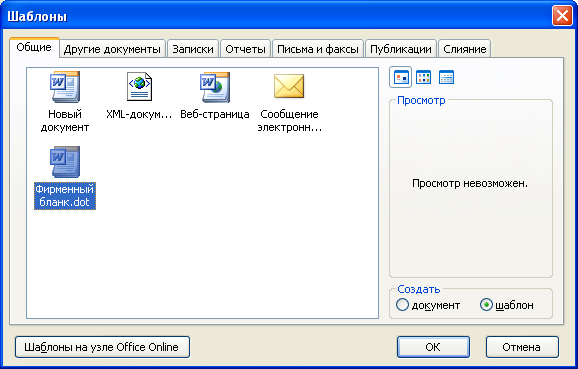Switch to list view icon
This screenshot has width=578, height=369.
click(x=424, y=77)
